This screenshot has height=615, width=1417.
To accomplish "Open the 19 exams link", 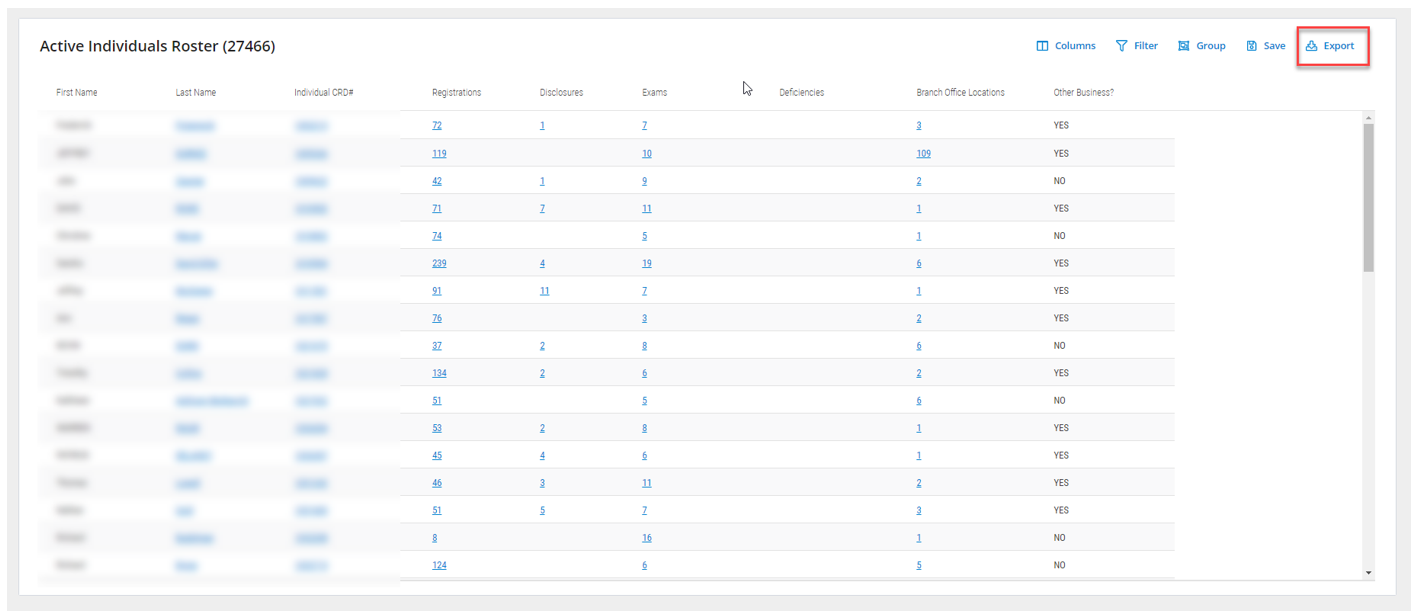I will click(647, 264).
